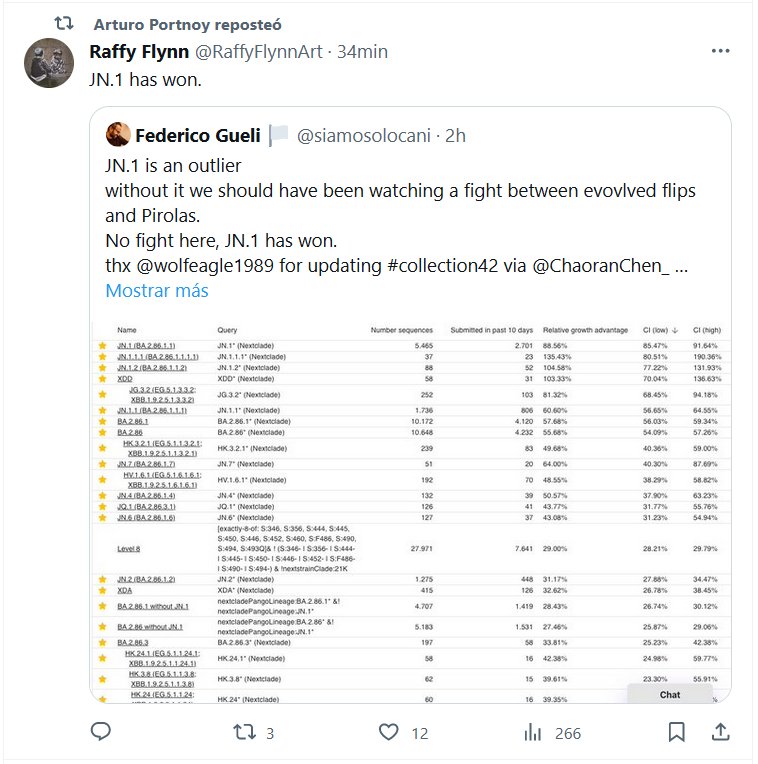The height and width of the screenshot is (764, 758).
Task: Sort by CI (low) column header
Action: point(660,329)
